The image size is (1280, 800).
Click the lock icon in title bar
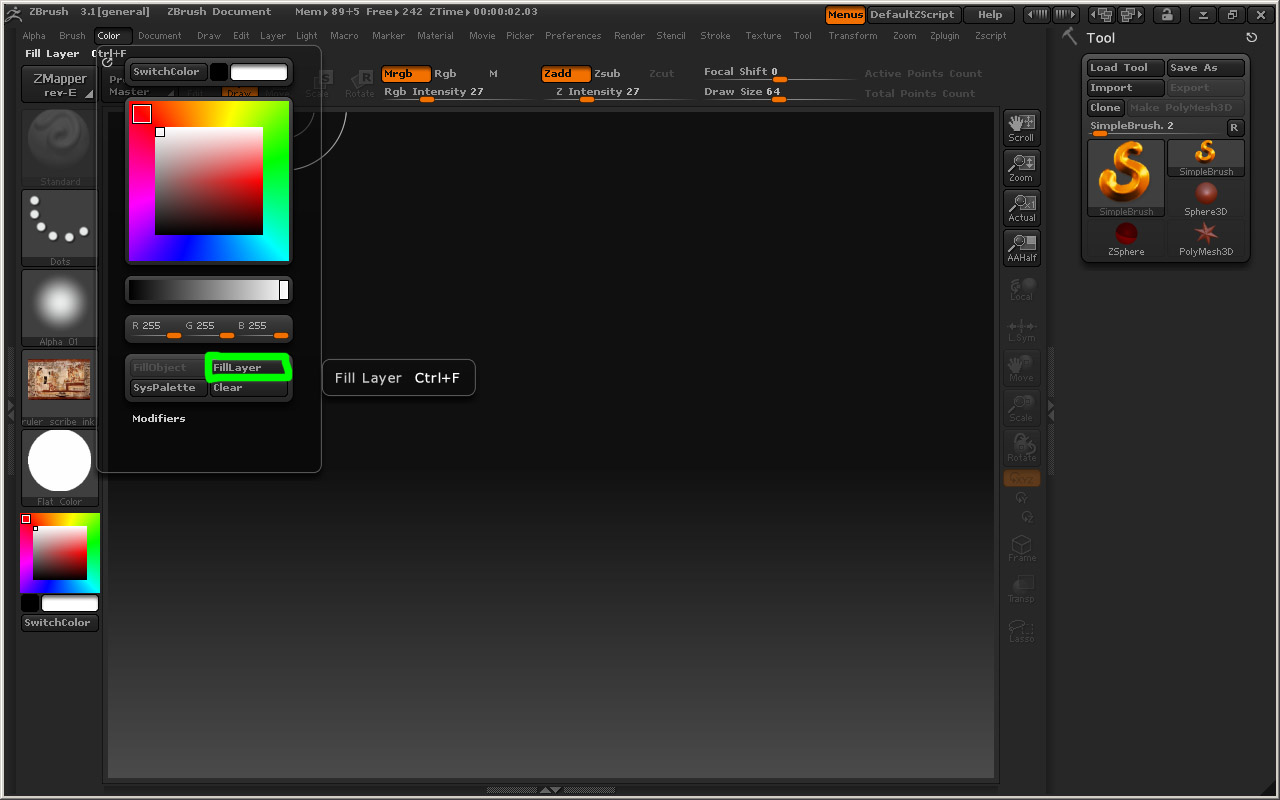(x=1165, y=14)
